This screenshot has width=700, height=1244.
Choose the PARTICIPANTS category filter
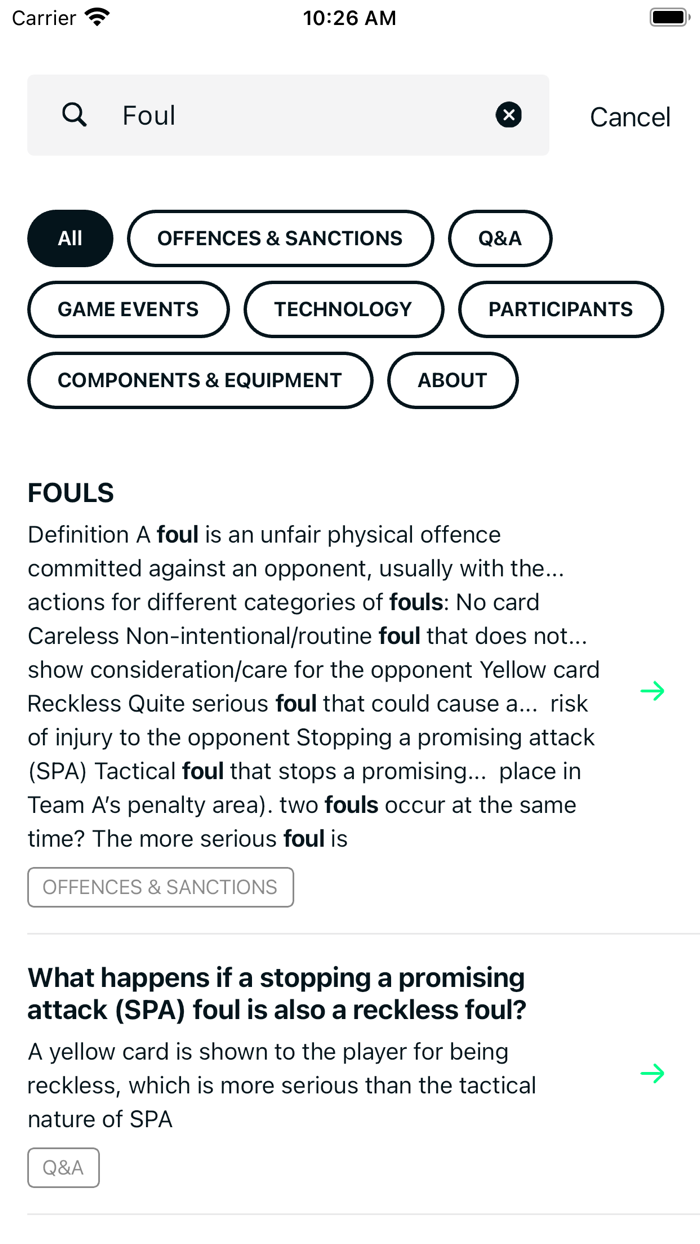tap(560, 309)
